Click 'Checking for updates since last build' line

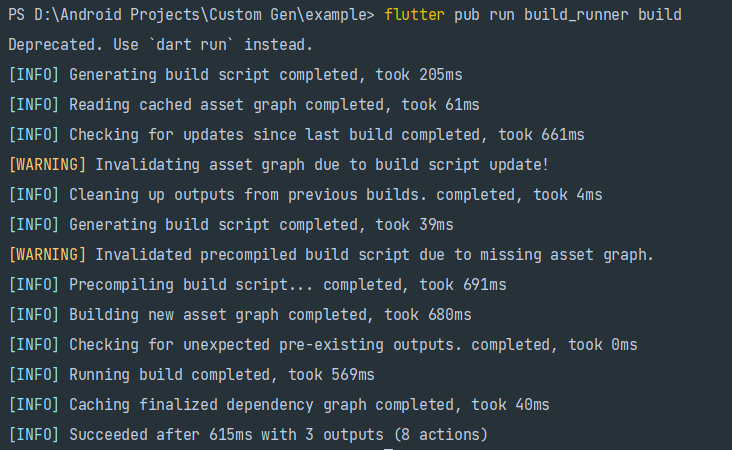(x=296, y=135)
